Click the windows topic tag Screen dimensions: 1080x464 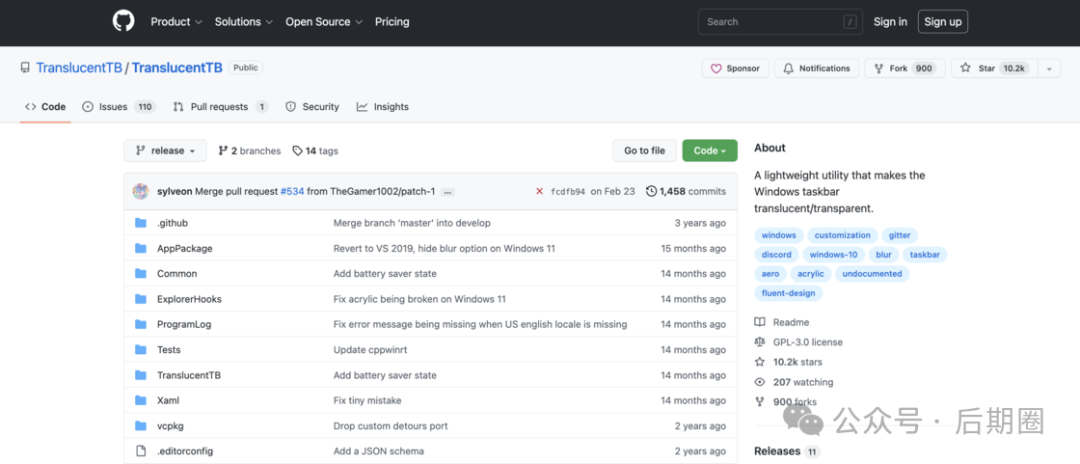pyautogui.click(x=778, y=235)
